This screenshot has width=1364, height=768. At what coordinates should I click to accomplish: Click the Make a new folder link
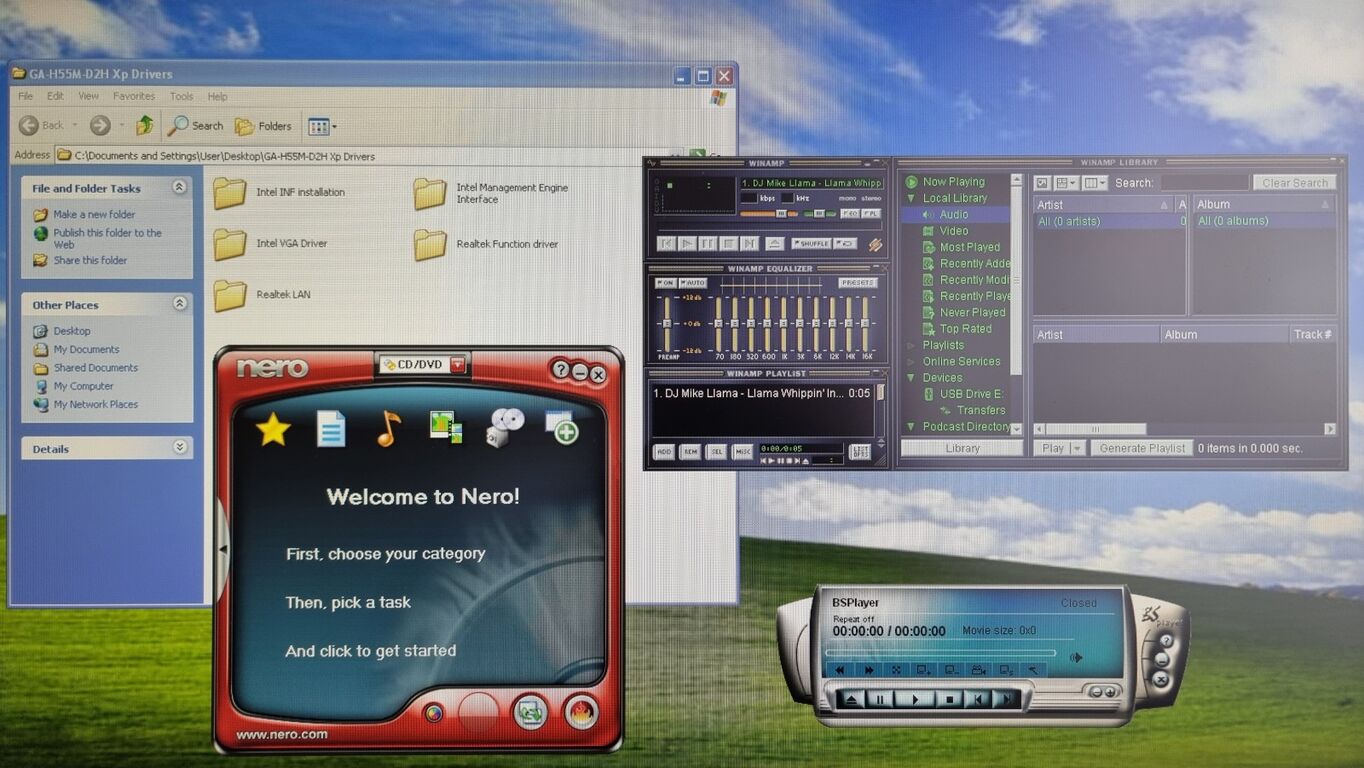point(94,214)
